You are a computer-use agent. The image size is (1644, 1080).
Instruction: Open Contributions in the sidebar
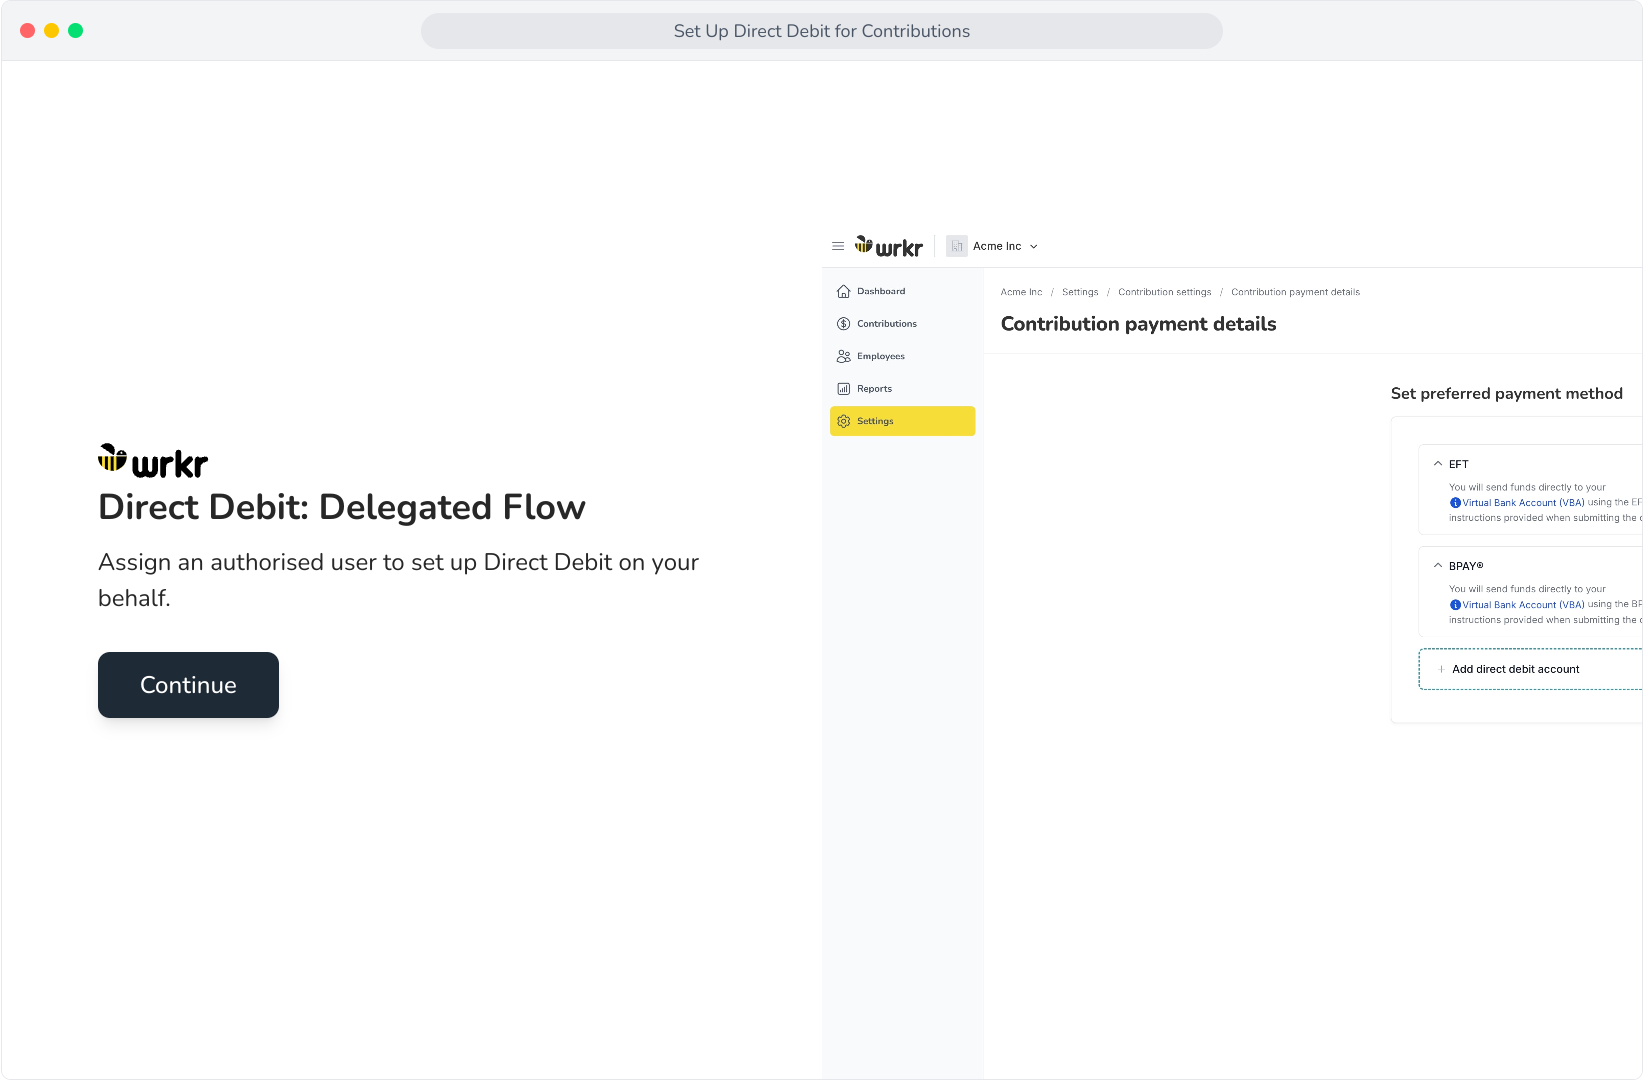pos(902,324)
